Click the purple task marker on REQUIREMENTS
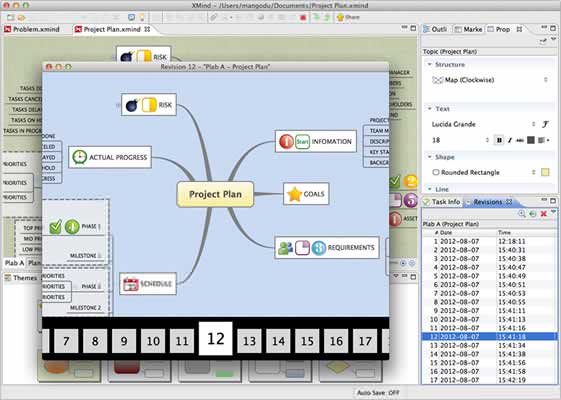The height and width of the screenshot is (400, 561). point(302,248)
